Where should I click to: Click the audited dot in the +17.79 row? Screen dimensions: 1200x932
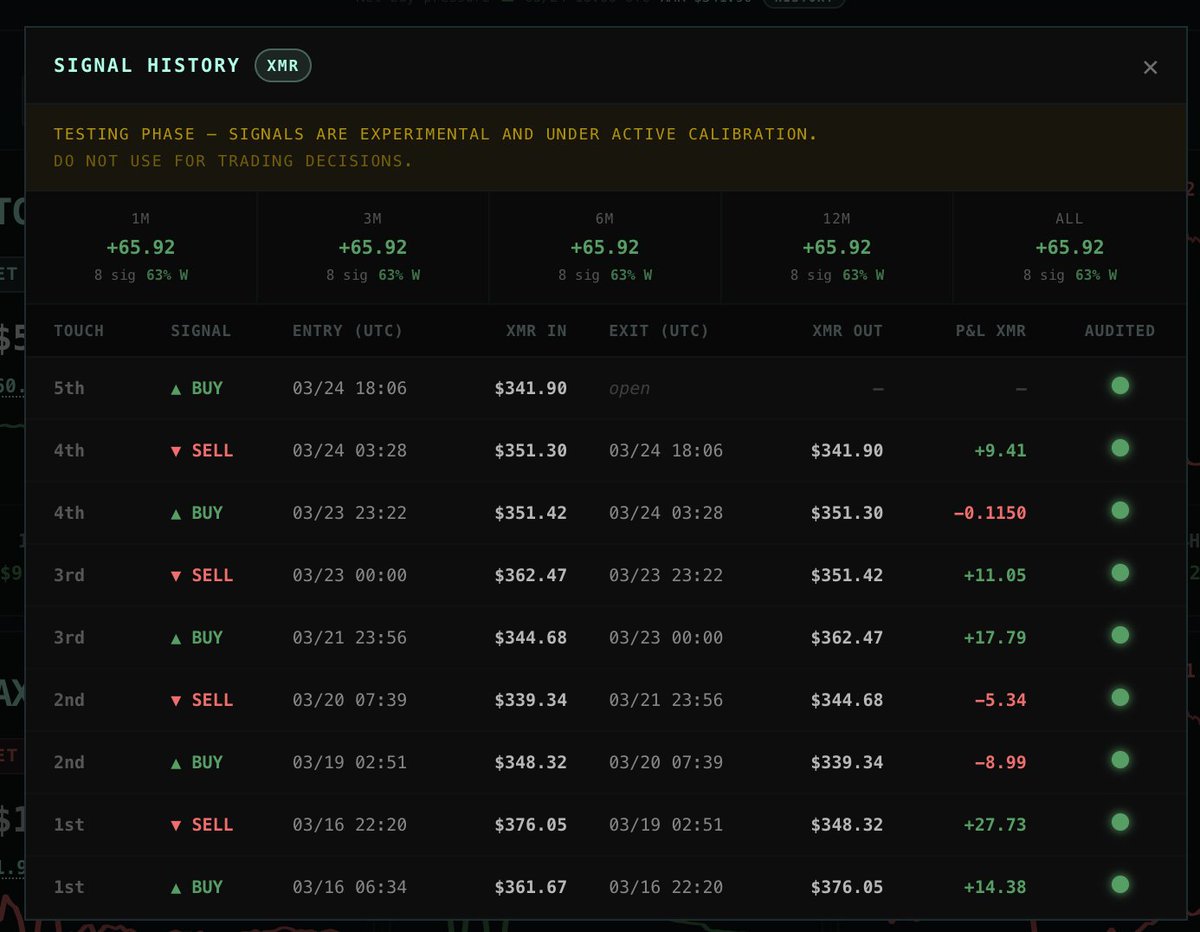pyautogui.click(x=1120, y=635)
